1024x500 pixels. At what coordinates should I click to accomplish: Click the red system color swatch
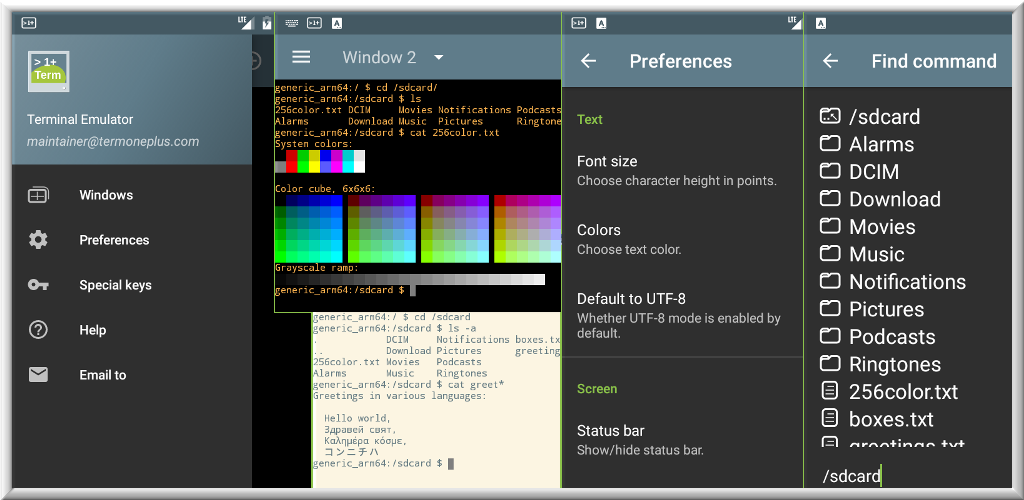click(291, 161)
